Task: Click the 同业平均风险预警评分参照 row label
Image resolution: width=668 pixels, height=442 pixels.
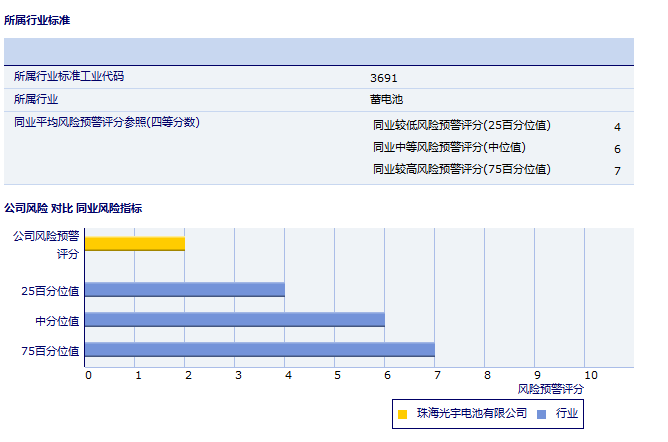Action: pos(107,122)
